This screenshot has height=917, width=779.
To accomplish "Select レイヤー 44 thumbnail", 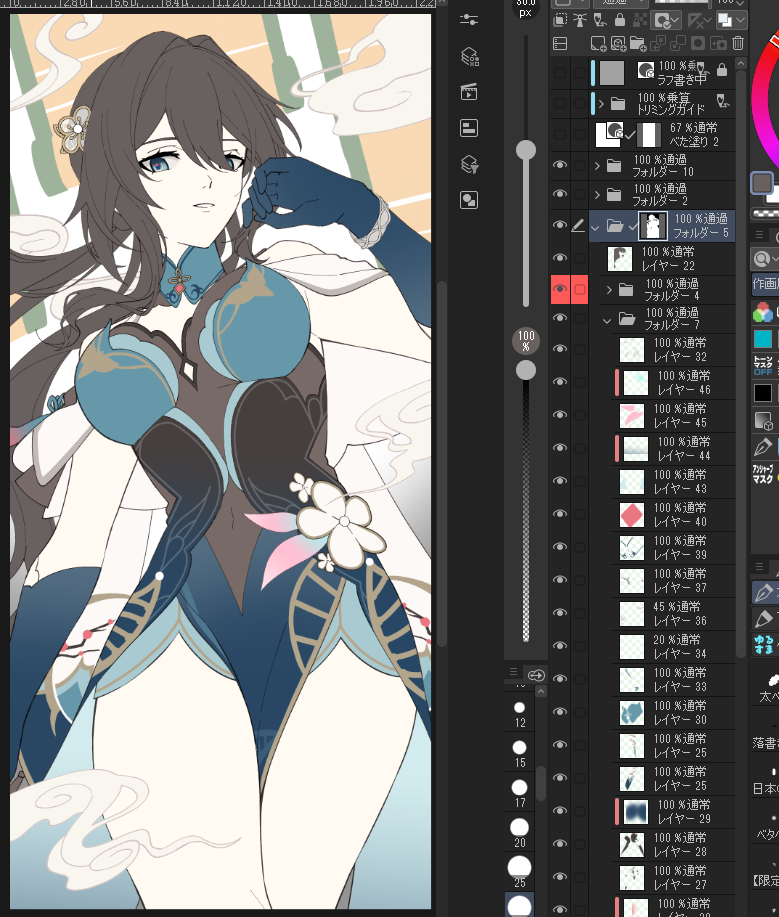I will (x=636, y=449).
